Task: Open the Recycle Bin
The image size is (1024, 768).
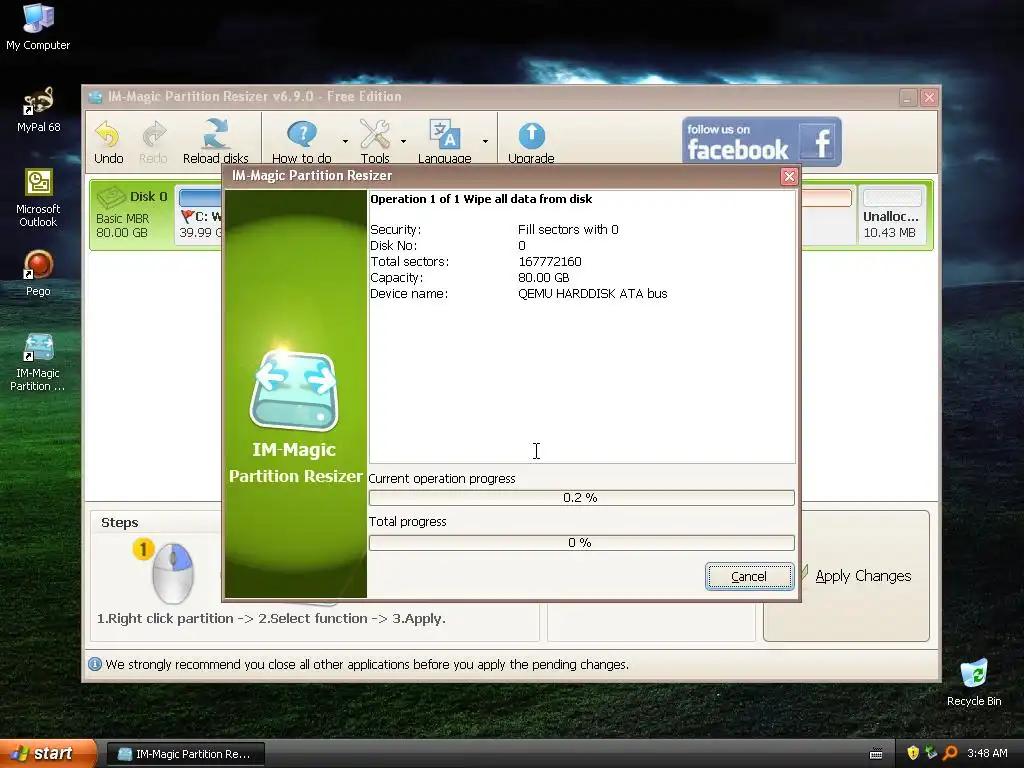Action: pos(974,682)
